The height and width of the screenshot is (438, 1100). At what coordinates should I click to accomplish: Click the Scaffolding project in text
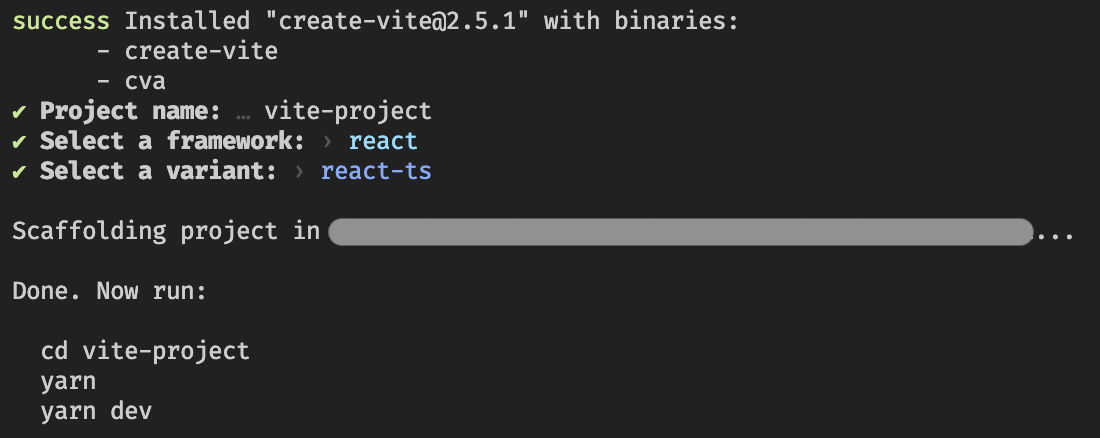tap(166, 232)
